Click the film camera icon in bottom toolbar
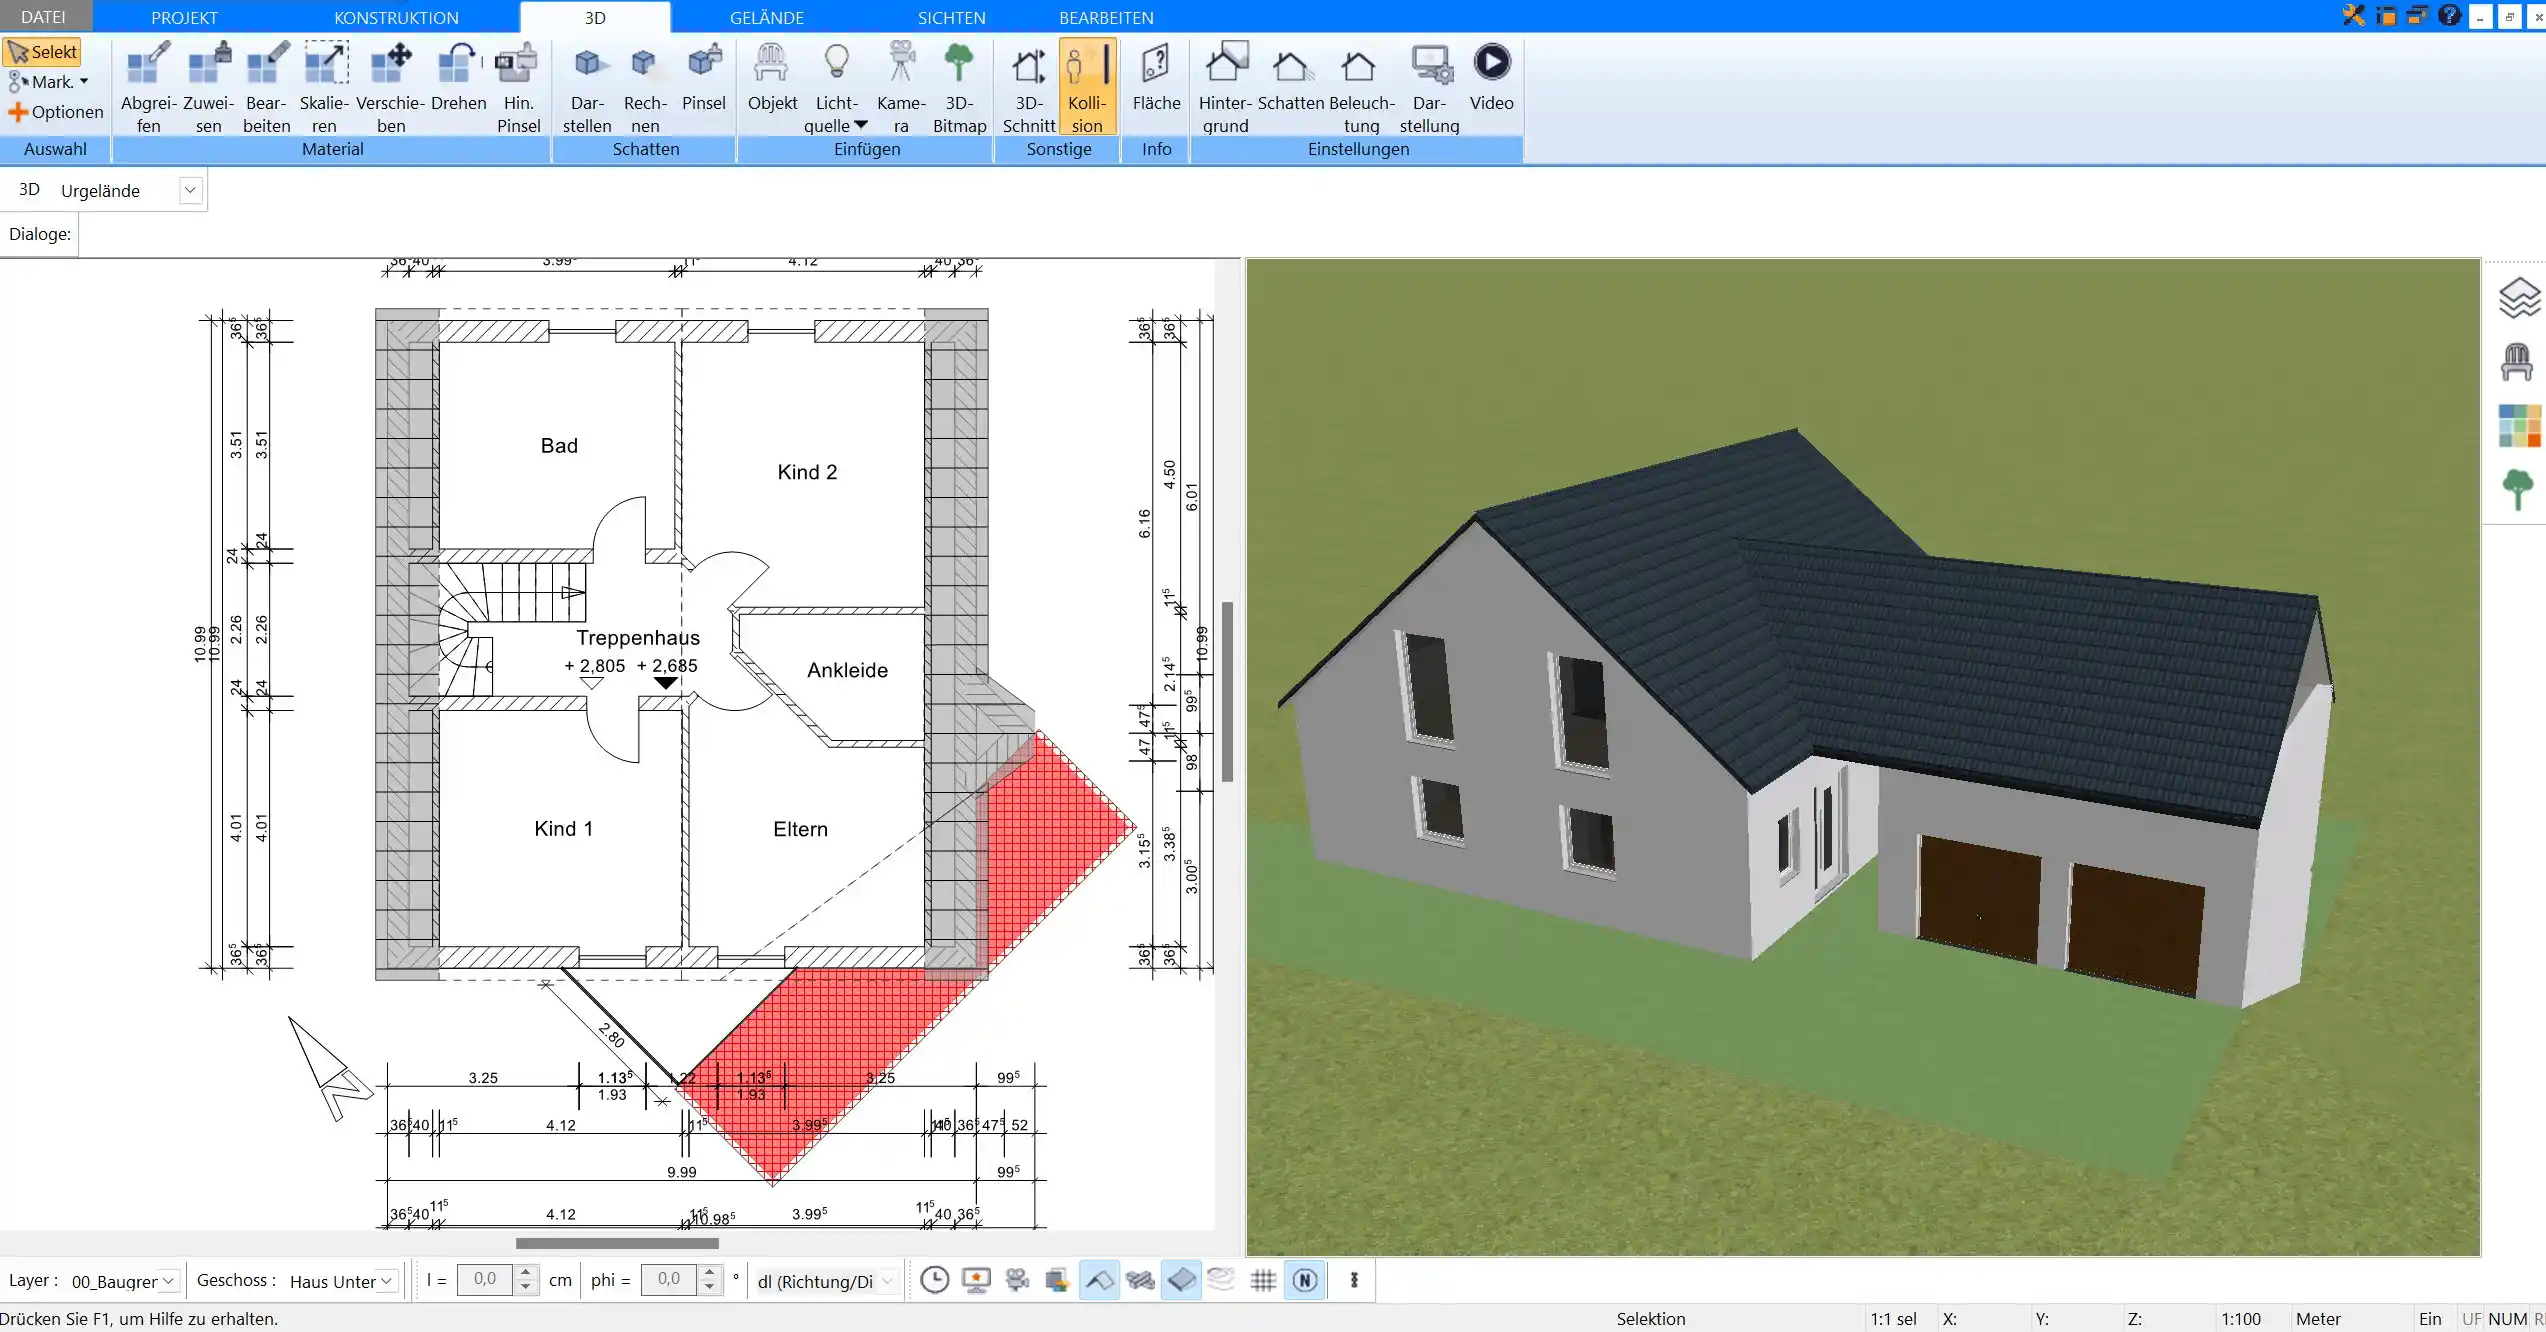The width and height of the screenshot is (2546, 1332). tap(1018, 1280)
